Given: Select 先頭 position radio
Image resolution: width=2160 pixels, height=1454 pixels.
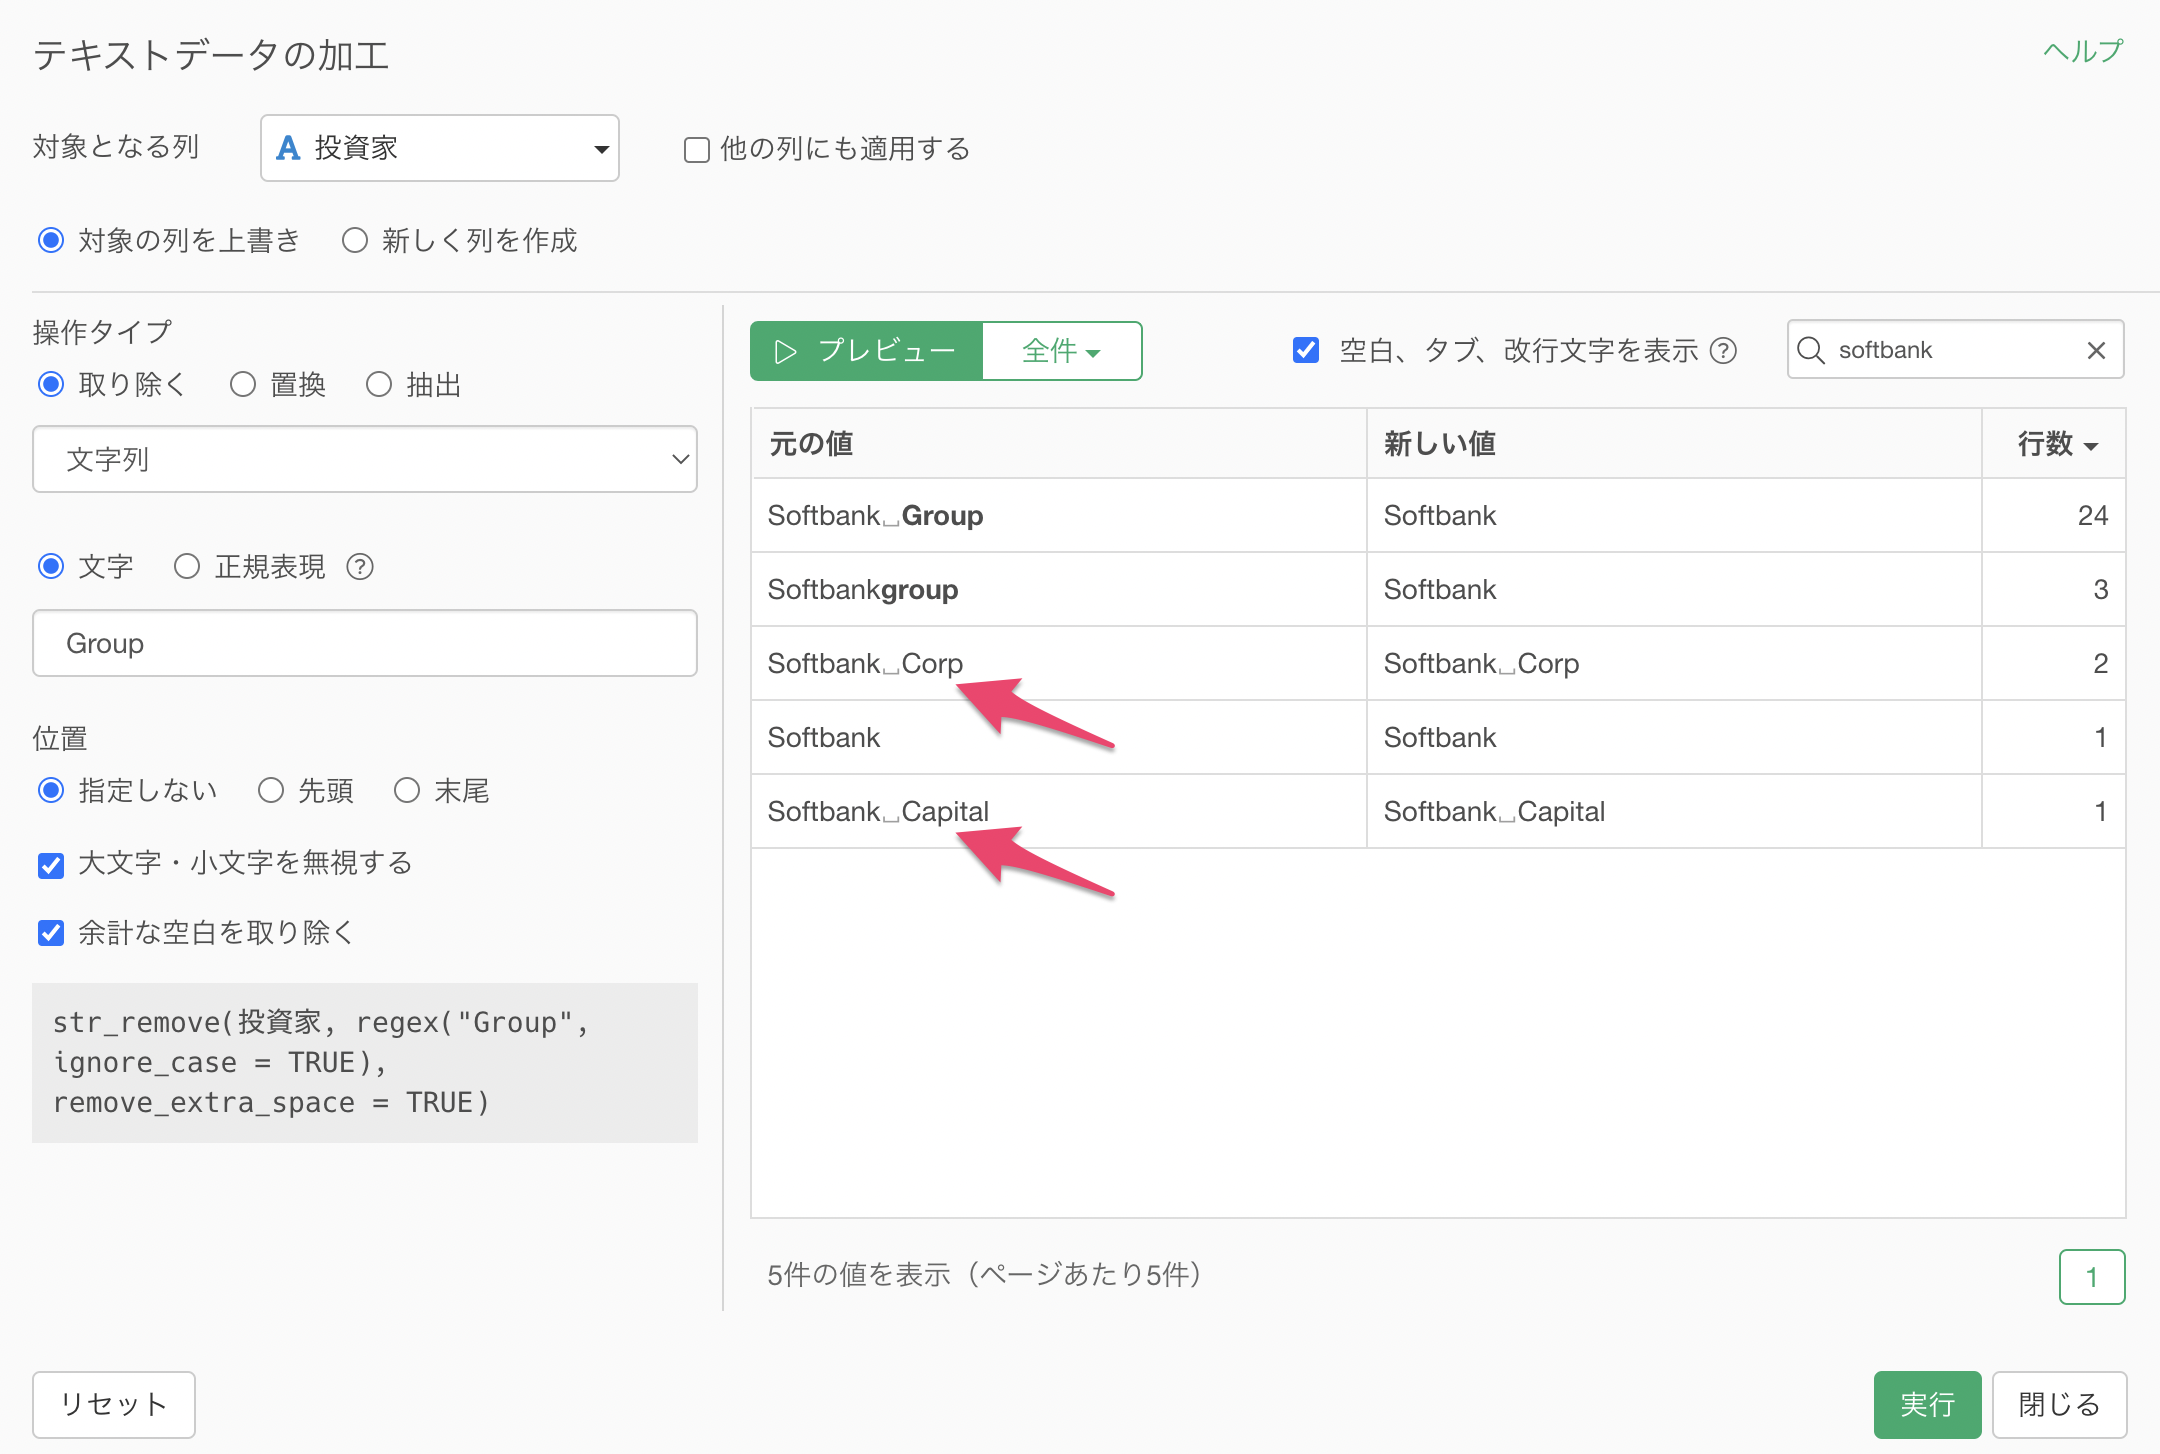Looking at the screenshot, I should (271, 791).
